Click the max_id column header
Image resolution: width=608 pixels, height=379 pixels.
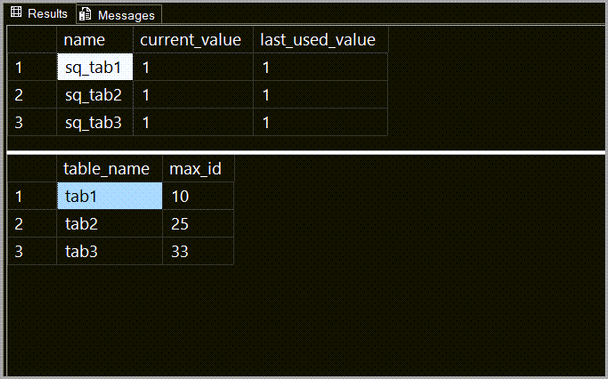(x=198, y=168)
